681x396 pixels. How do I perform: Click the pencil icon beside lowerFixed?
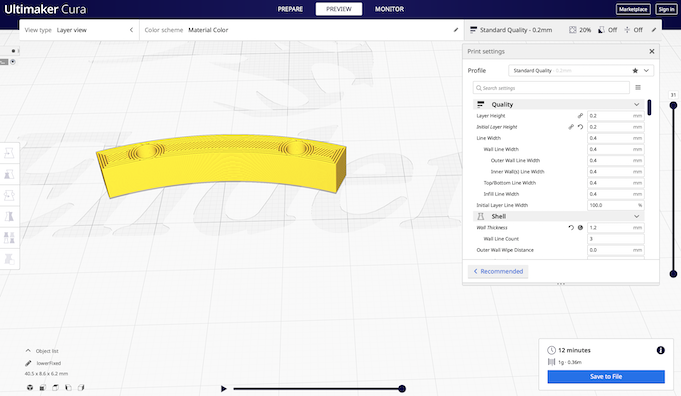(28, 363)
